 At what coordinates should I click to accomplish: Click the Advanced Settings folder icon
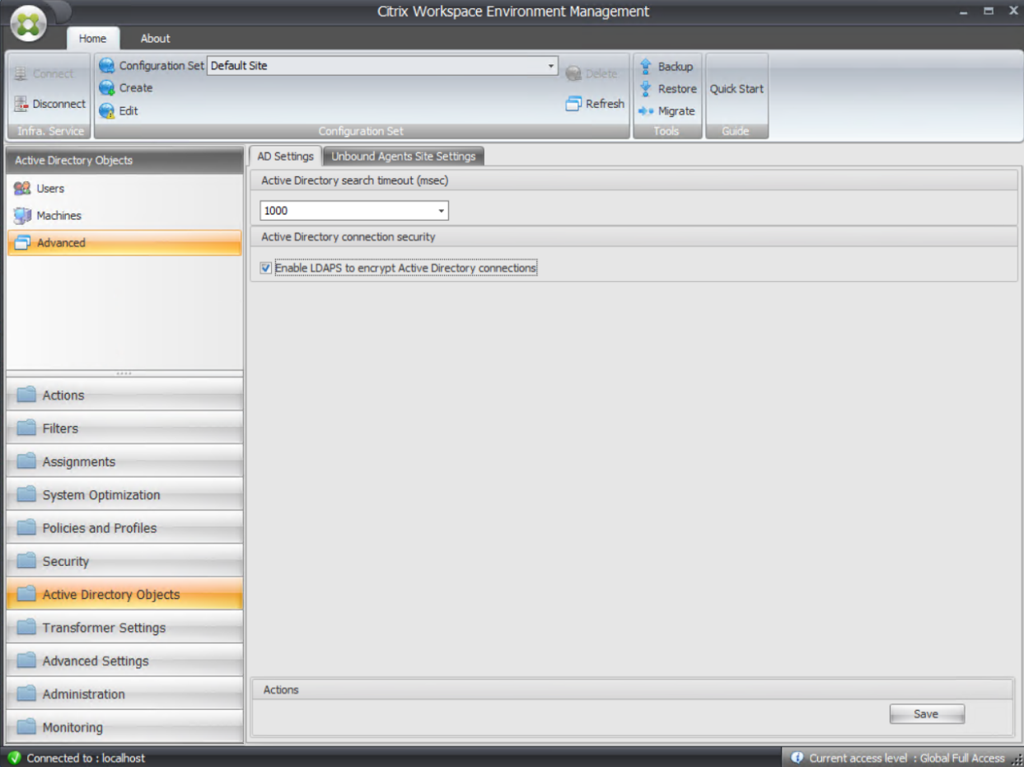[x=26, y=660]
